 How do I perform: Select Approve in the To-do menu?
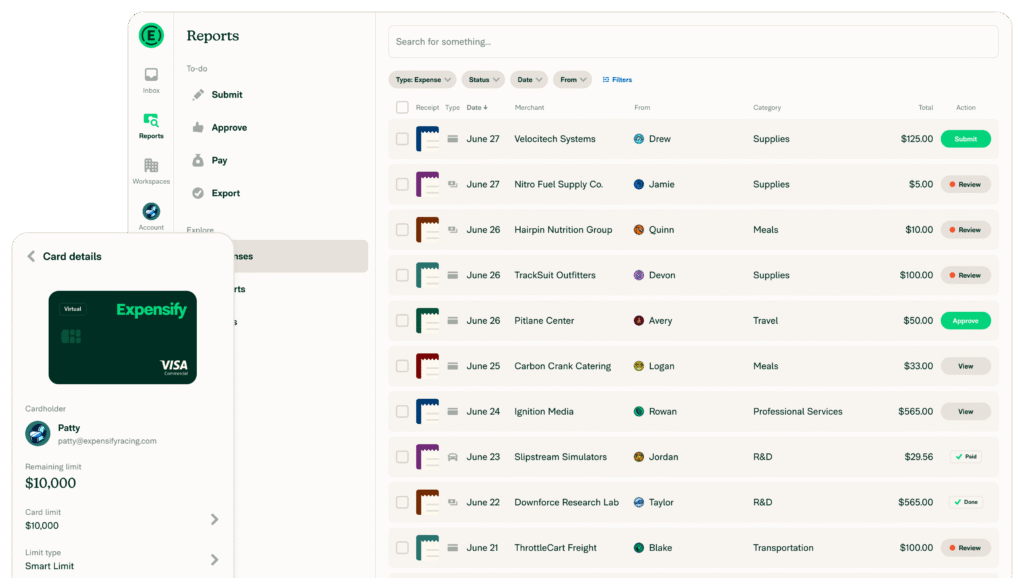pyautogui.click(x=229, y=128)
